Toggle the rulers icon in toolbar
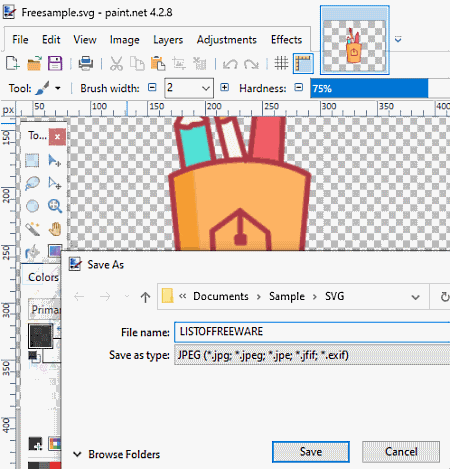The height and width of the screenshot is (469, 450). 303,63
